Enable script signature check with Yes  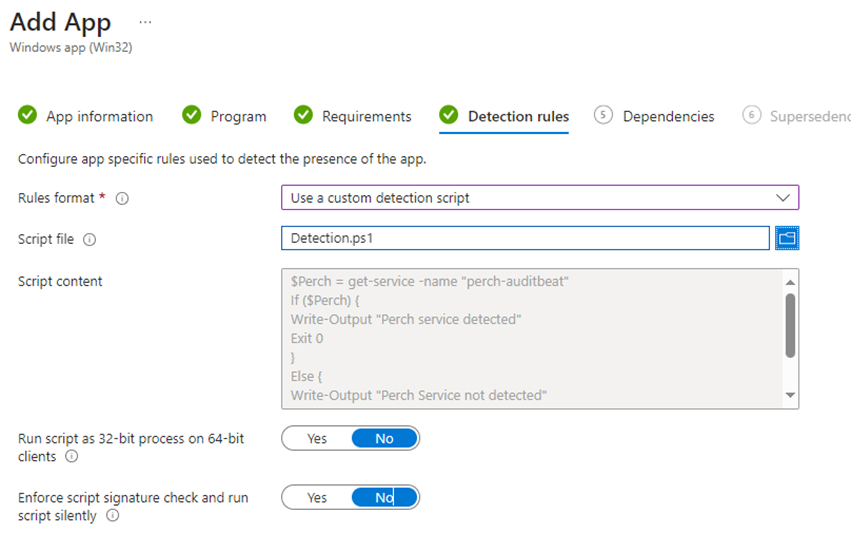(x=317, y=498)
